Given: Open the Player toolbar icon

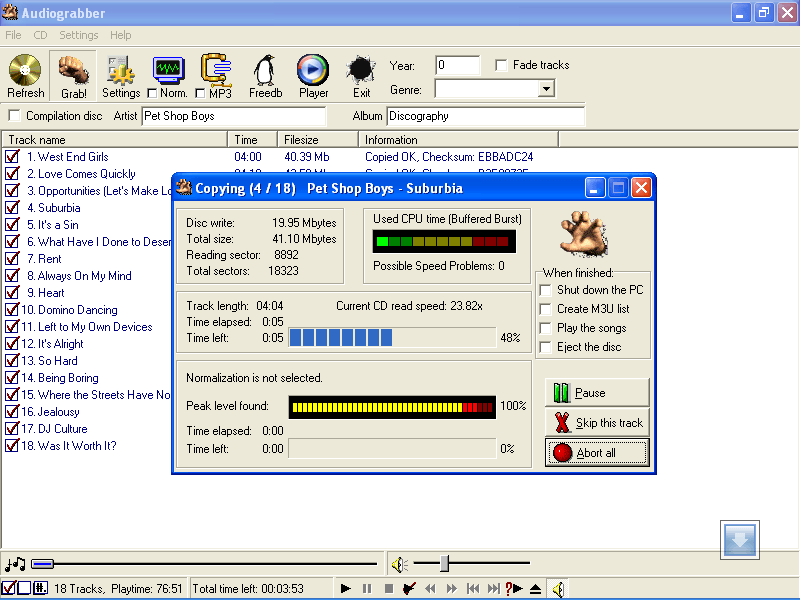Looking at the screenshot, I should click(x=313, y=71).
